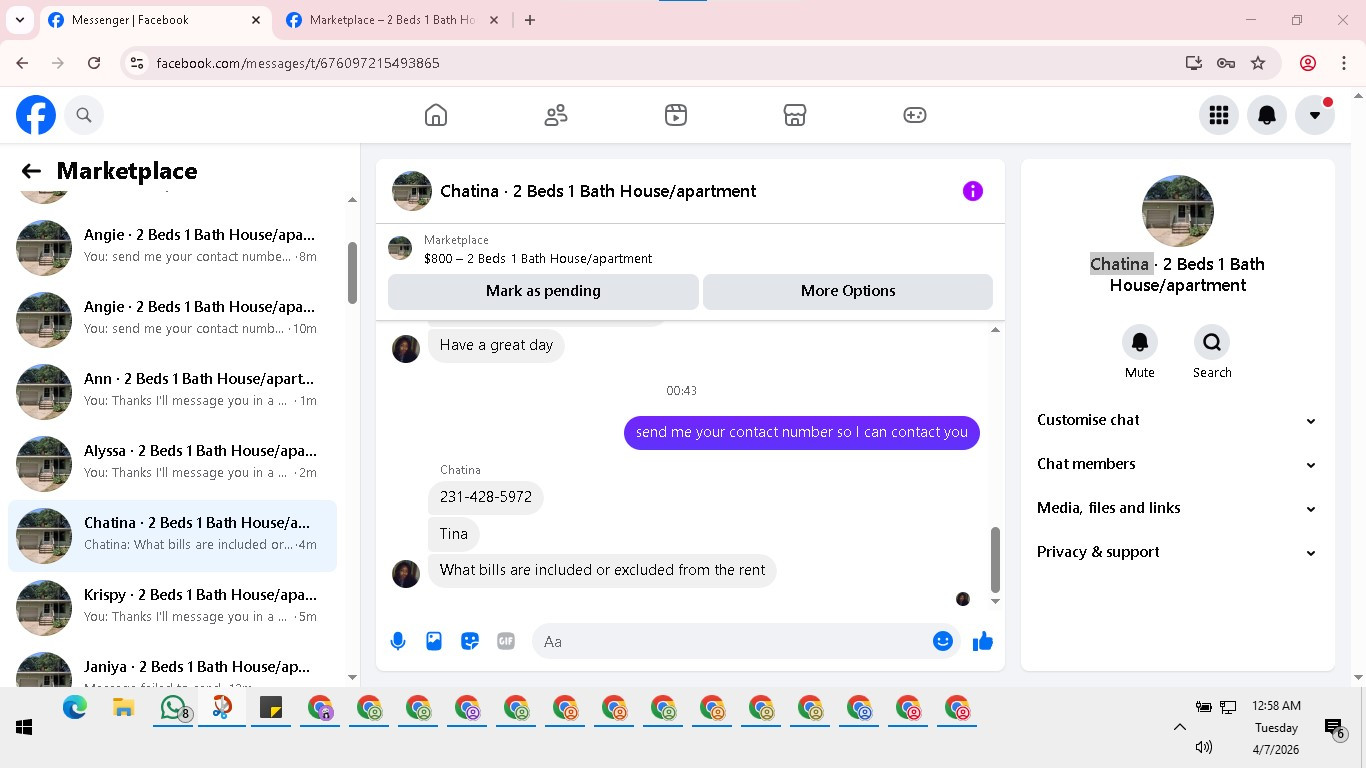The image size is (1366, 768).
Task: Open Marketplace storefront icon in top navigation
Action: pyautogui.click(x=795, y=115)
